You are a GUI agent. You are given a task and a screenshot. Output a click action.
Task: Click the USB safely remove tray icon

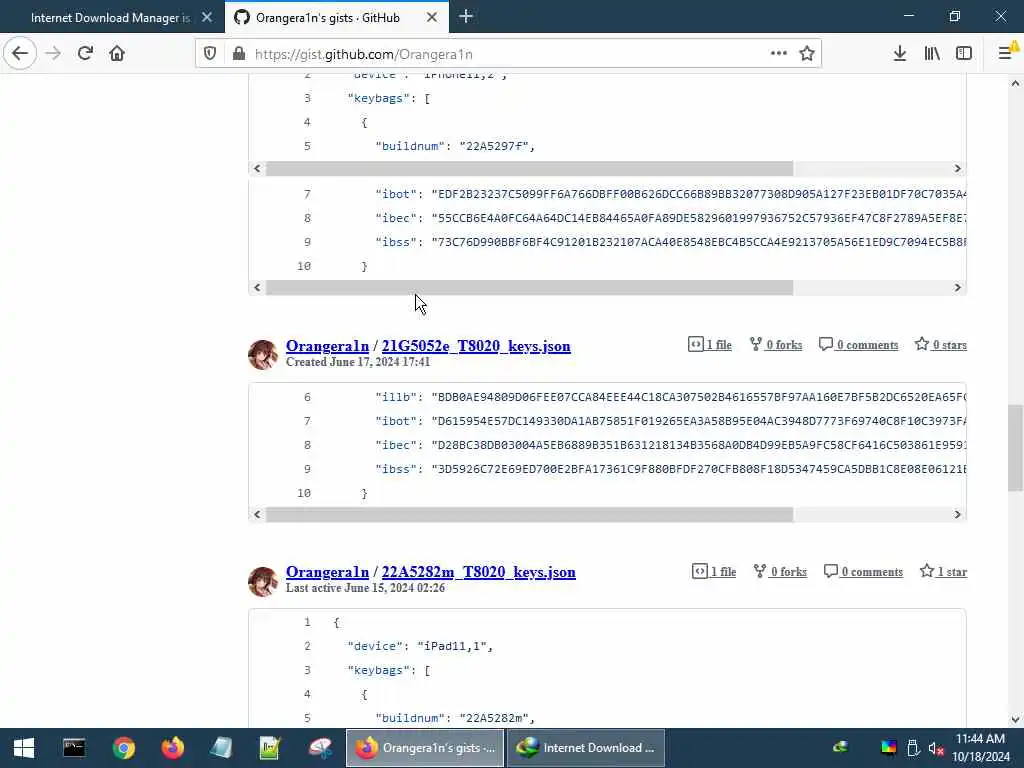tap(913, 748)
